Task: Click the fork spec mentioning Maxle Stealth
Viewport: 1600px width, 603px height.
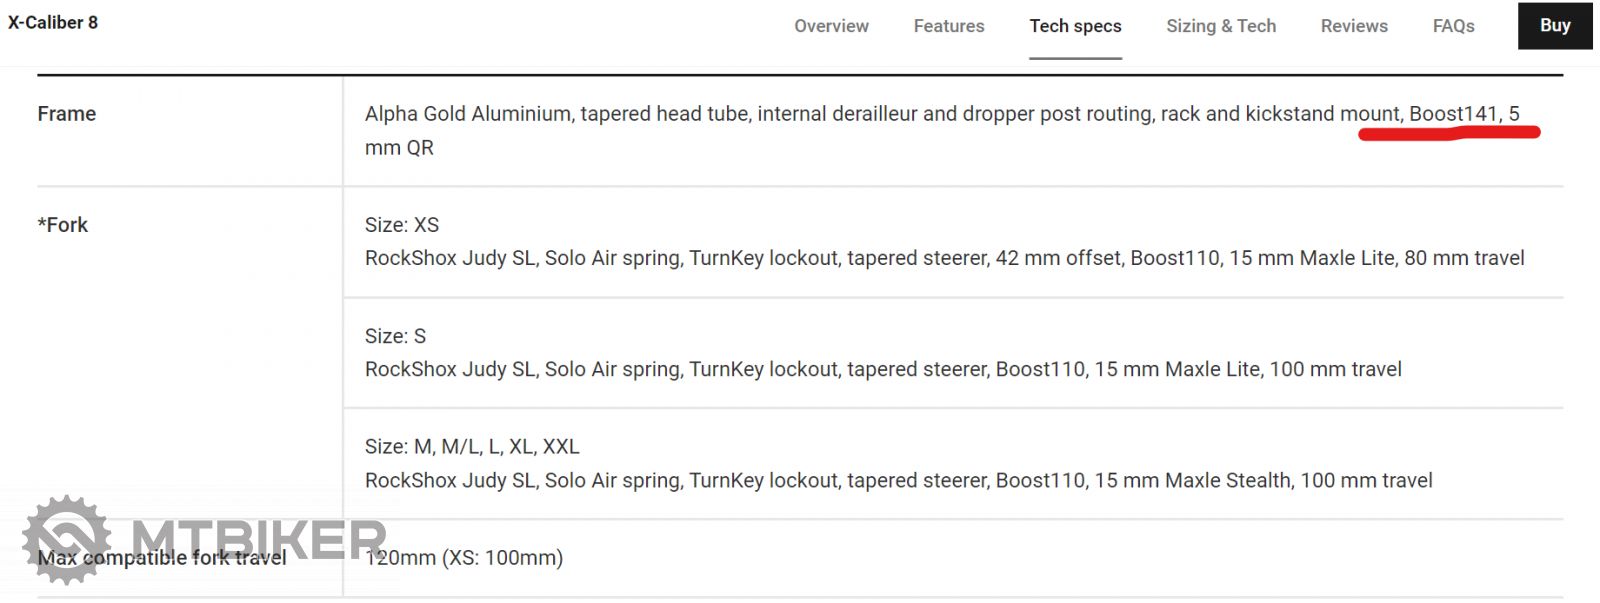Action: (x=898, y=481)
